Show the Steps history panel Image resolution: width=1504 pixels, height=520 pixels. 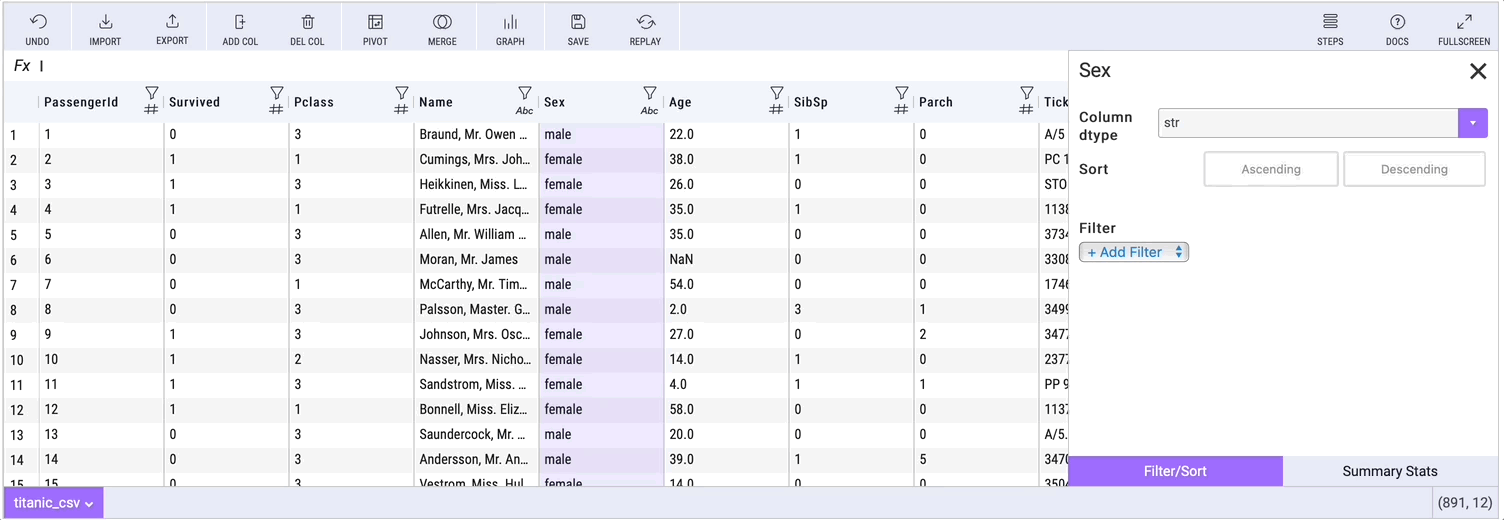click(x=1330, y=28)
